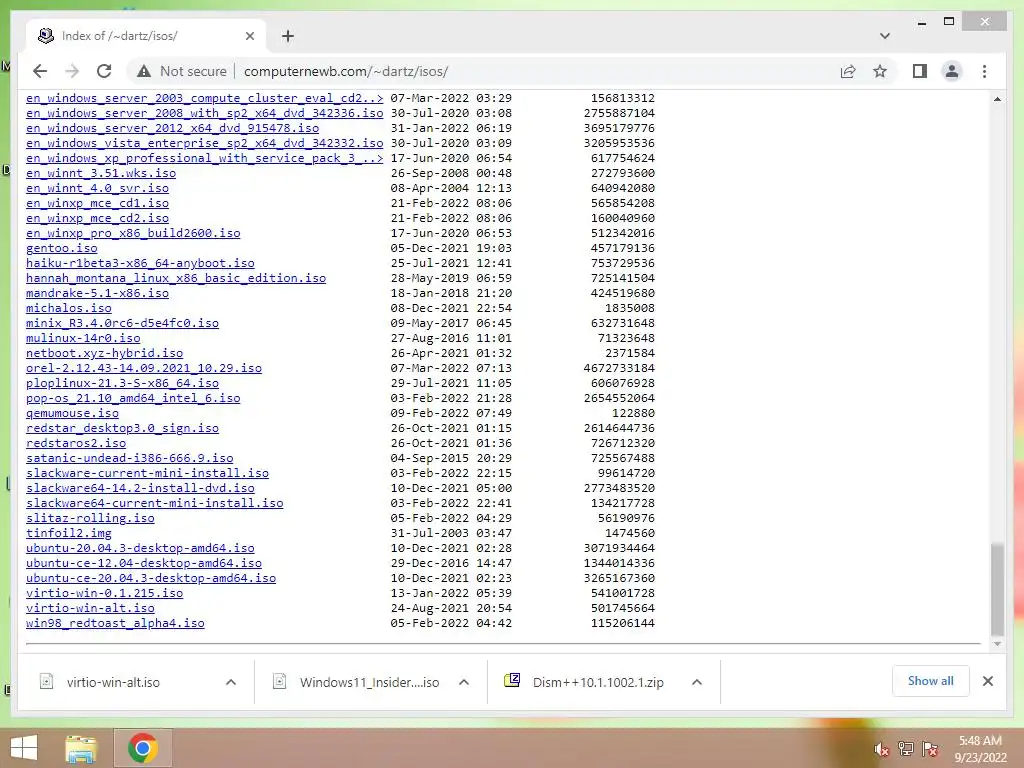Click the muted volume tray icon
The image size is (1024, 768).
click(881, 749)
